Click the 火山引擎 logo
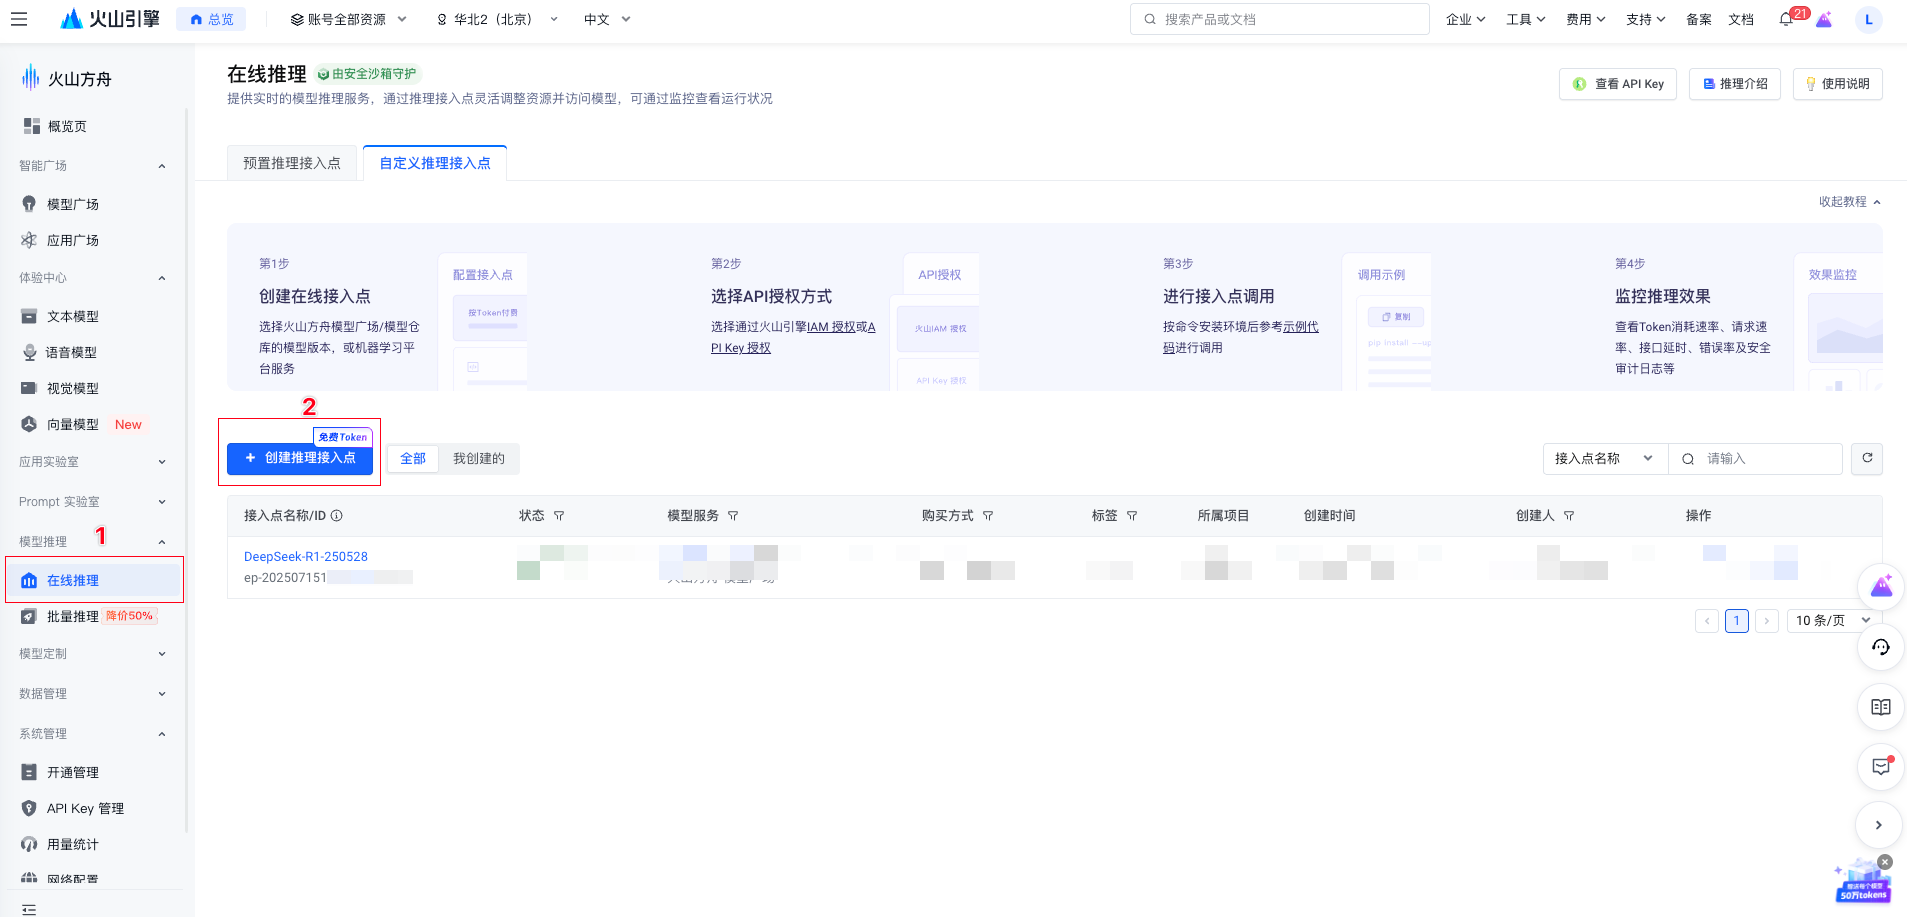The height and width of the screenshot is (917, 1907). [x=110, y=19]
